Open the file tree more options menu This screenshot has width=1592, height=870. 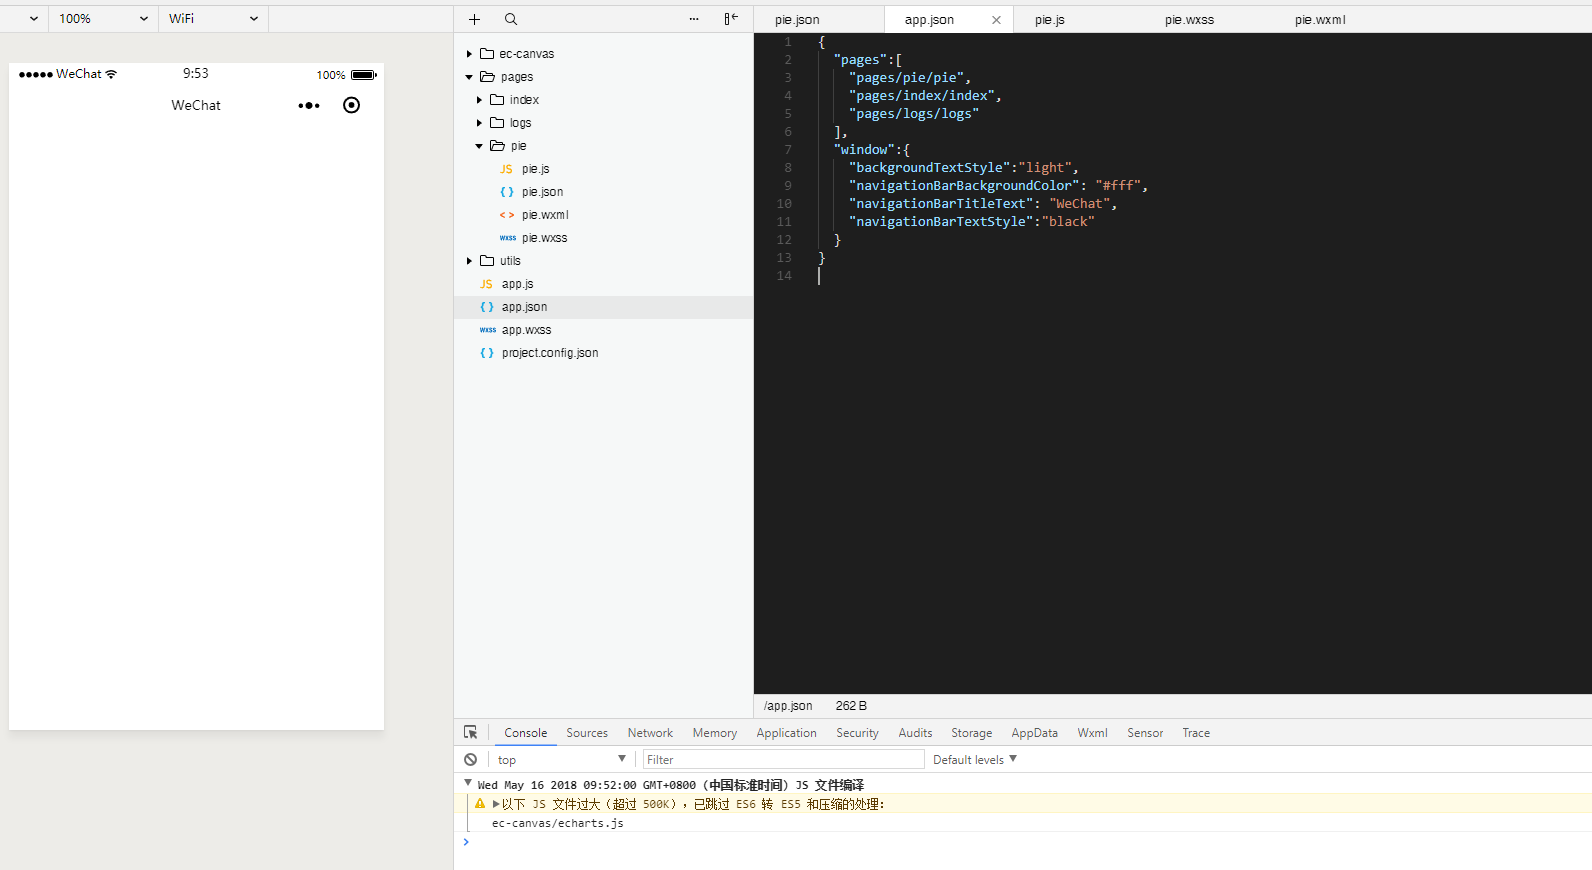(x=694, y=19)
